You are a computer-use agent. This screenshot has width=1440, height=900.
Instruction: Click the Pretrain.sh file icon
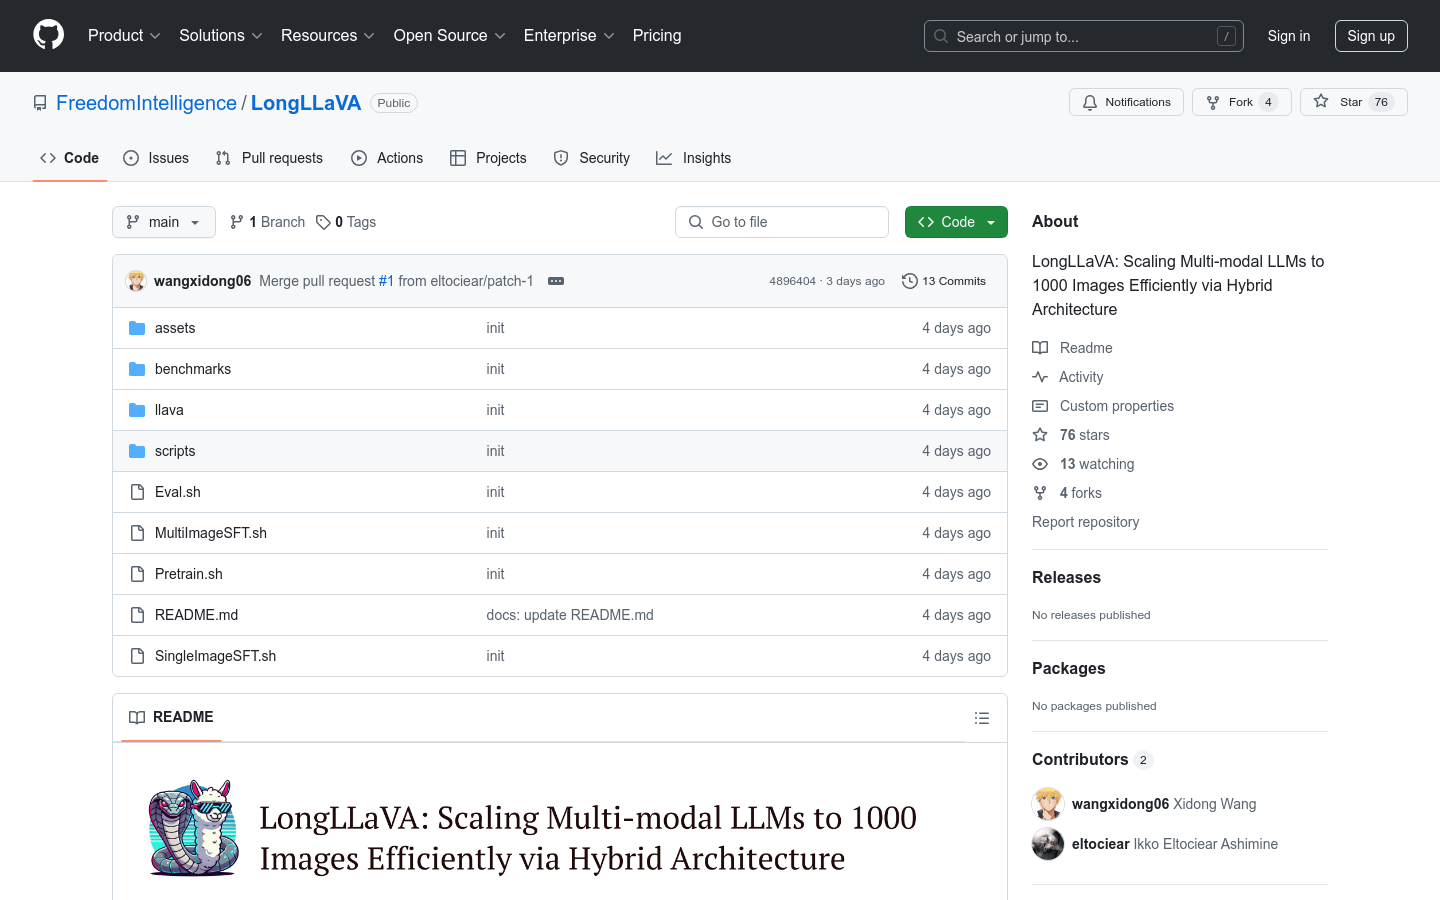tap(137, 574)
